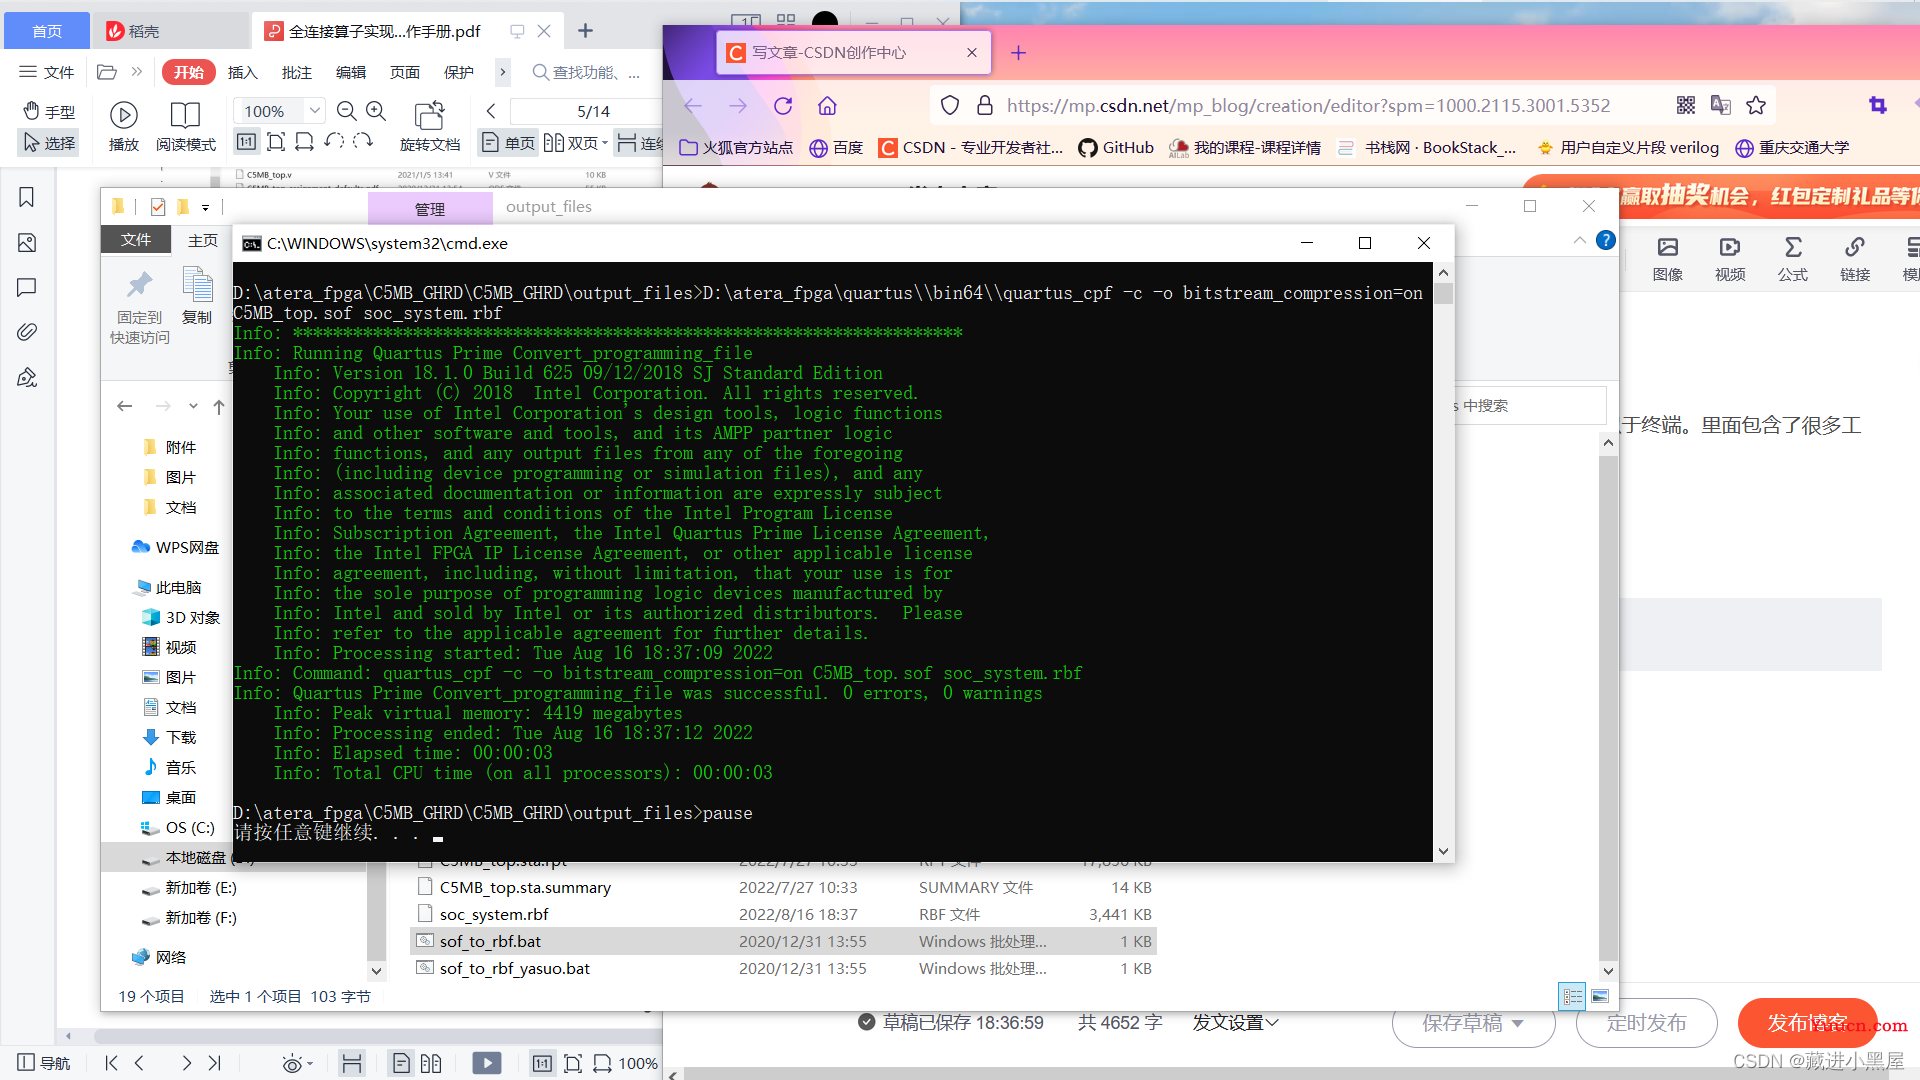Image resolution: width=1920 pixels, height=1080 pixels.
Task: Toggle single page view in WPS
Action: coord(508,143)
